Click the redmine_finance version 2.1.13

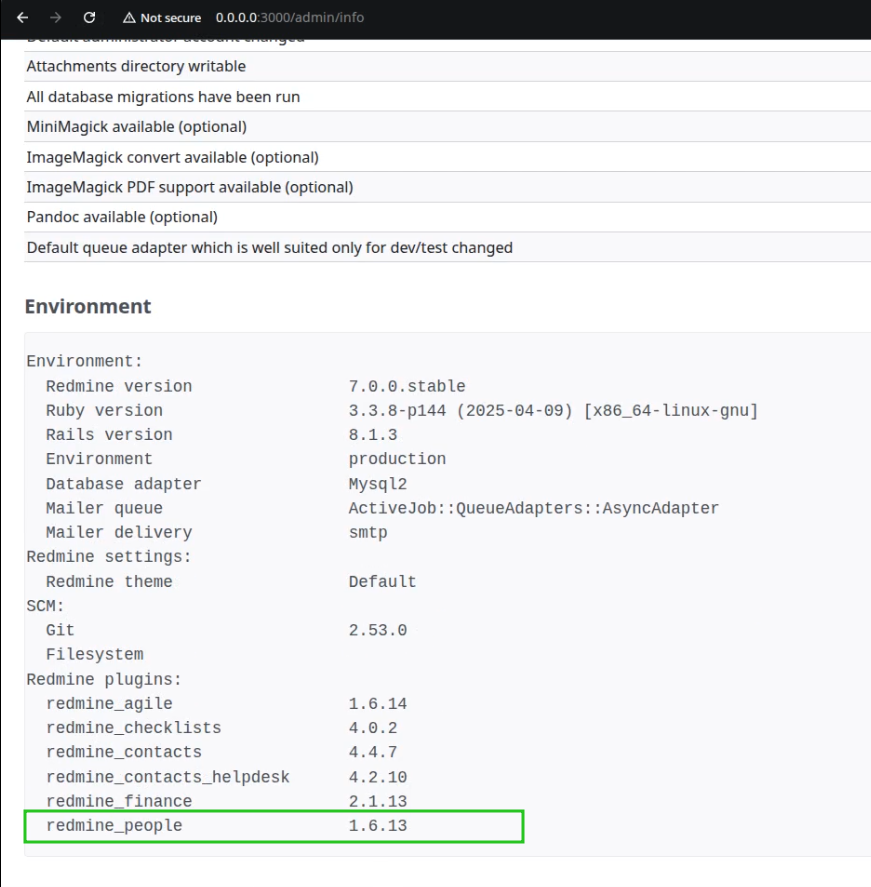point(378,802)
